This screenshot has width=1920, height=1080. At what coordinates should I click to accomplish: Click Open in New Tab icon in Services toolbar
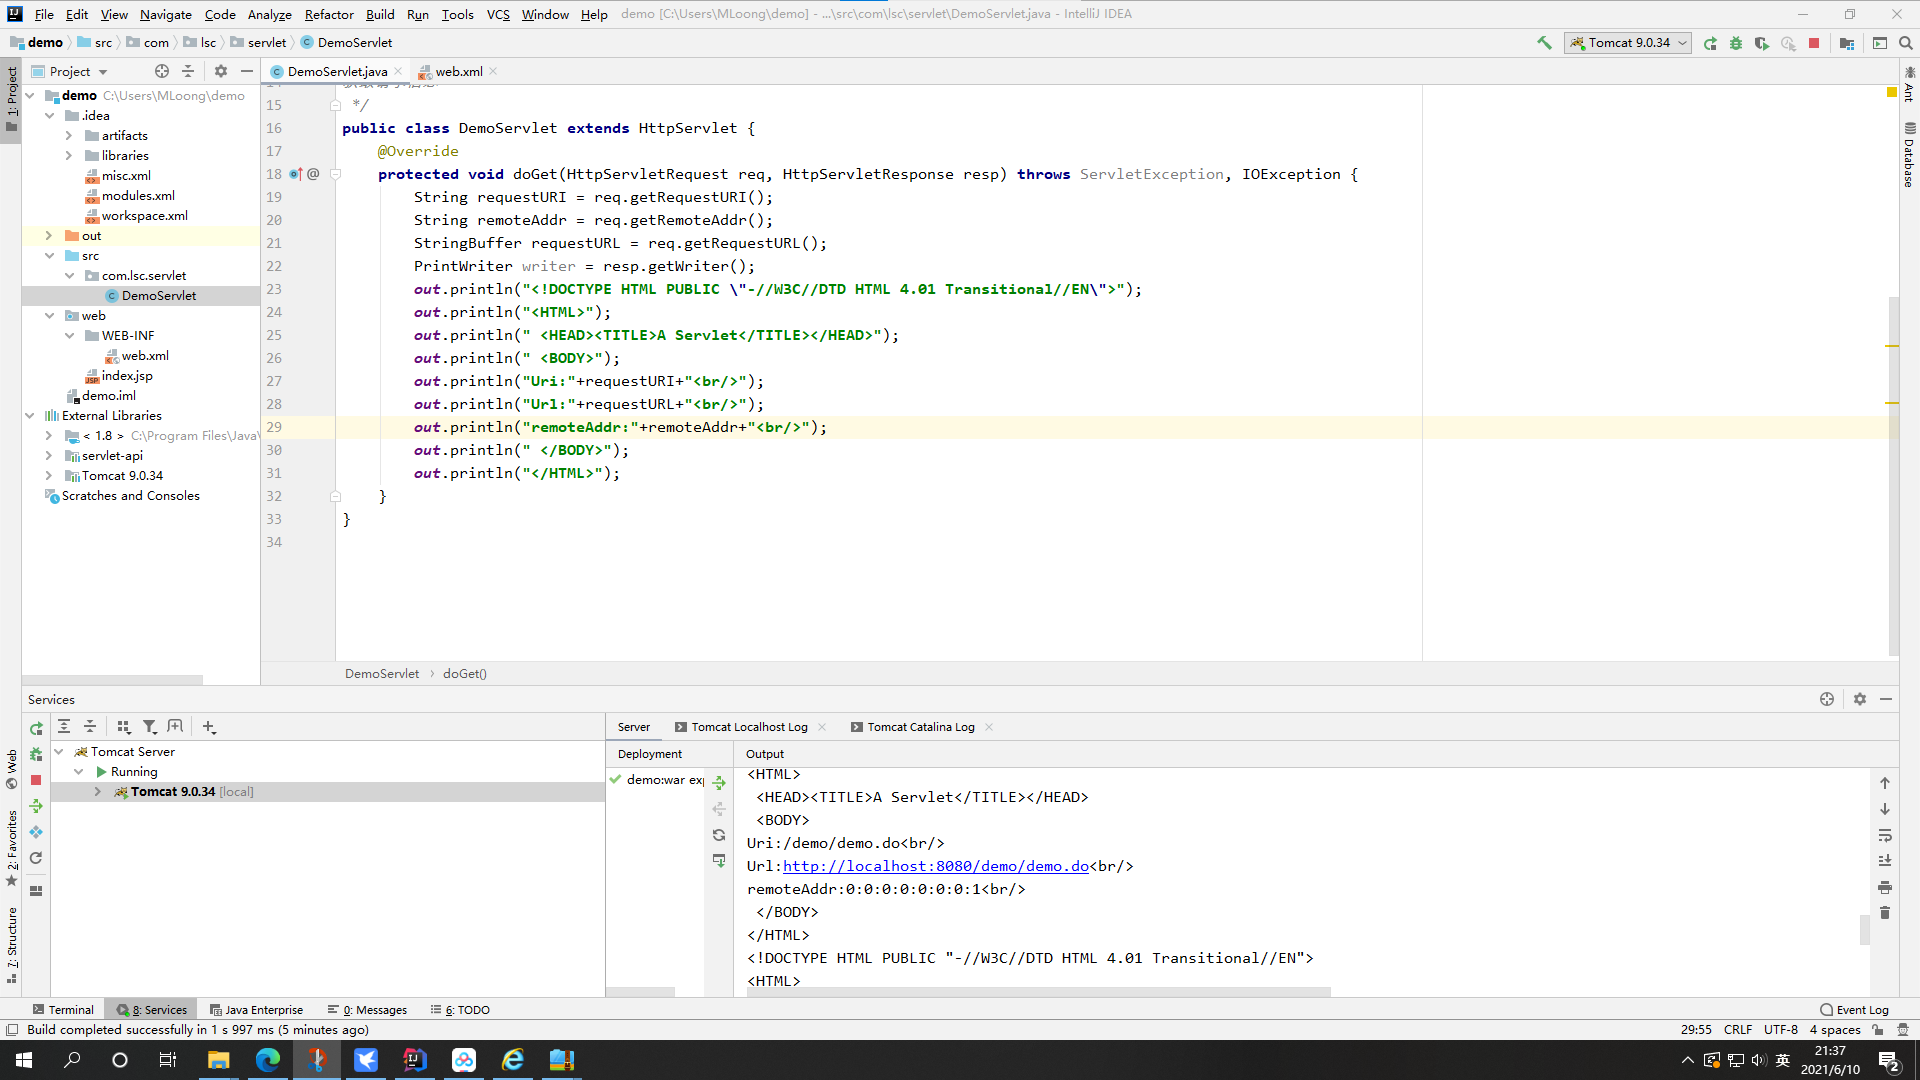(x=176, y=727)
